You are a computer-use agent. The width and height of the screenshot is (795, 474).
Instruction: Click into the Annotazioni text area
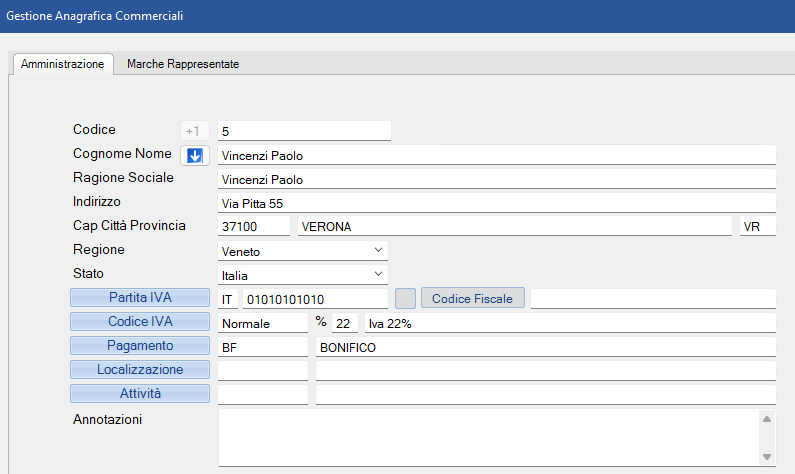pyautogui.click(x=487, y=437)
